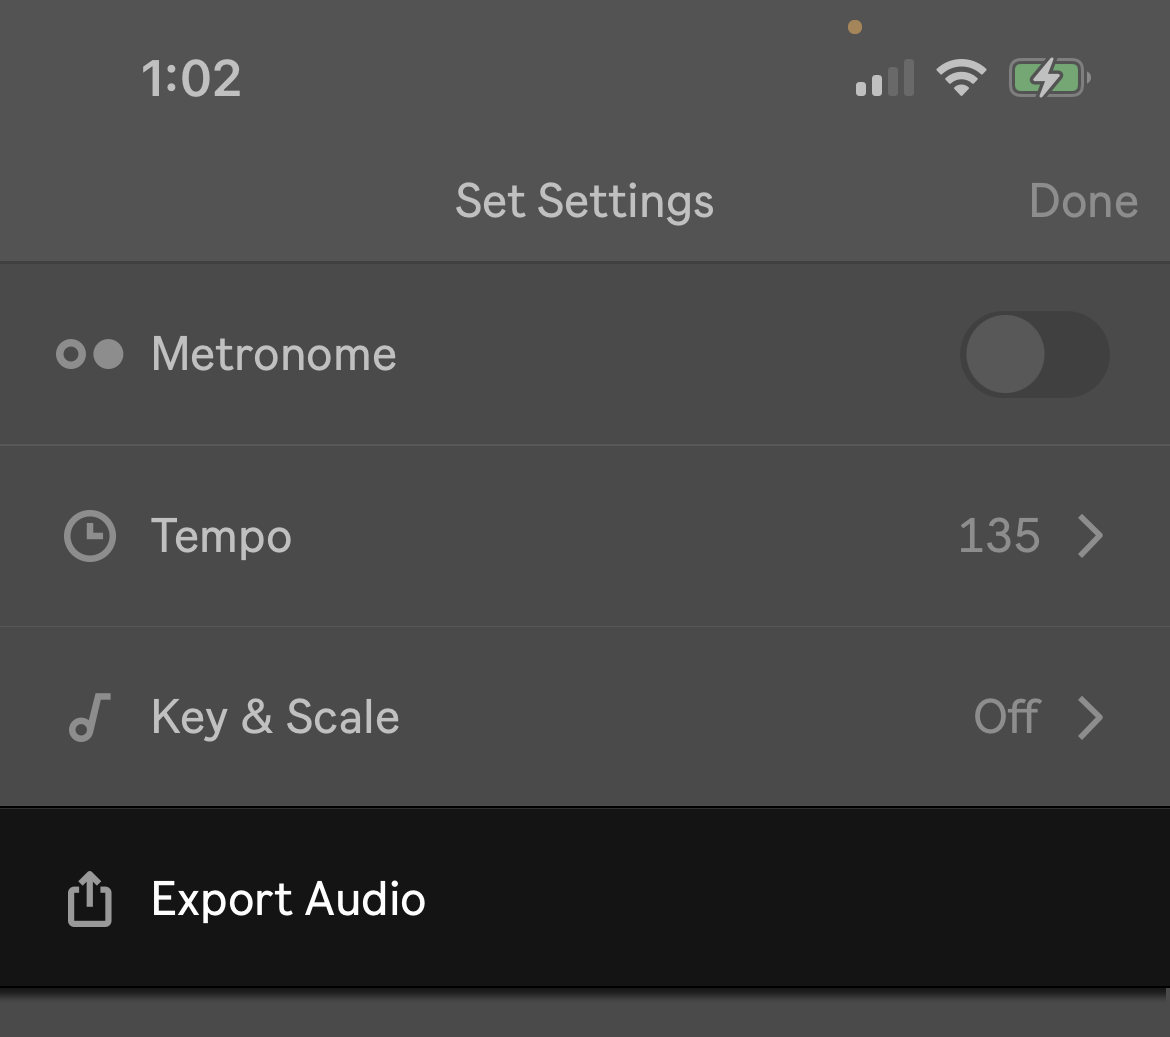
Task: Tap the orange microphone indicator dot
Action: click(x=855, y=28)
